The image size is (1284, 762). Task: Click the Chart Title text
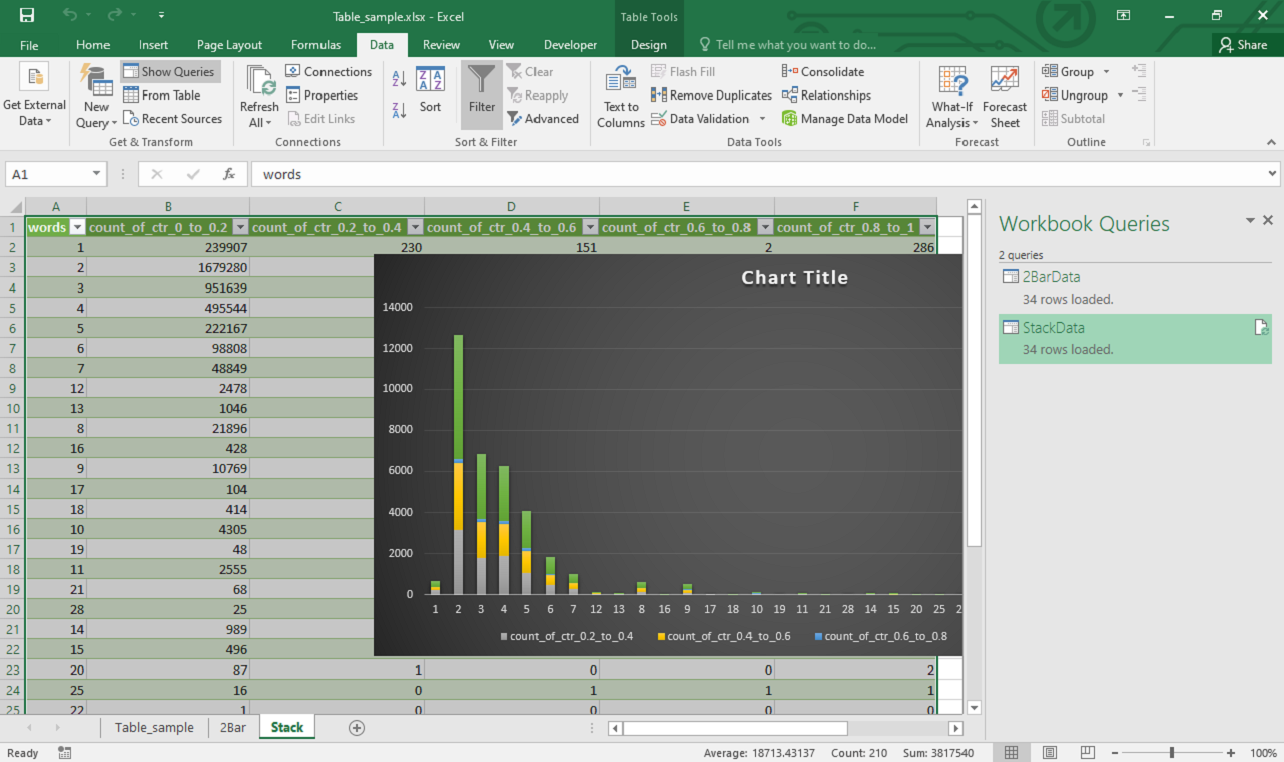pyautogui.click(x=794, y=278)
